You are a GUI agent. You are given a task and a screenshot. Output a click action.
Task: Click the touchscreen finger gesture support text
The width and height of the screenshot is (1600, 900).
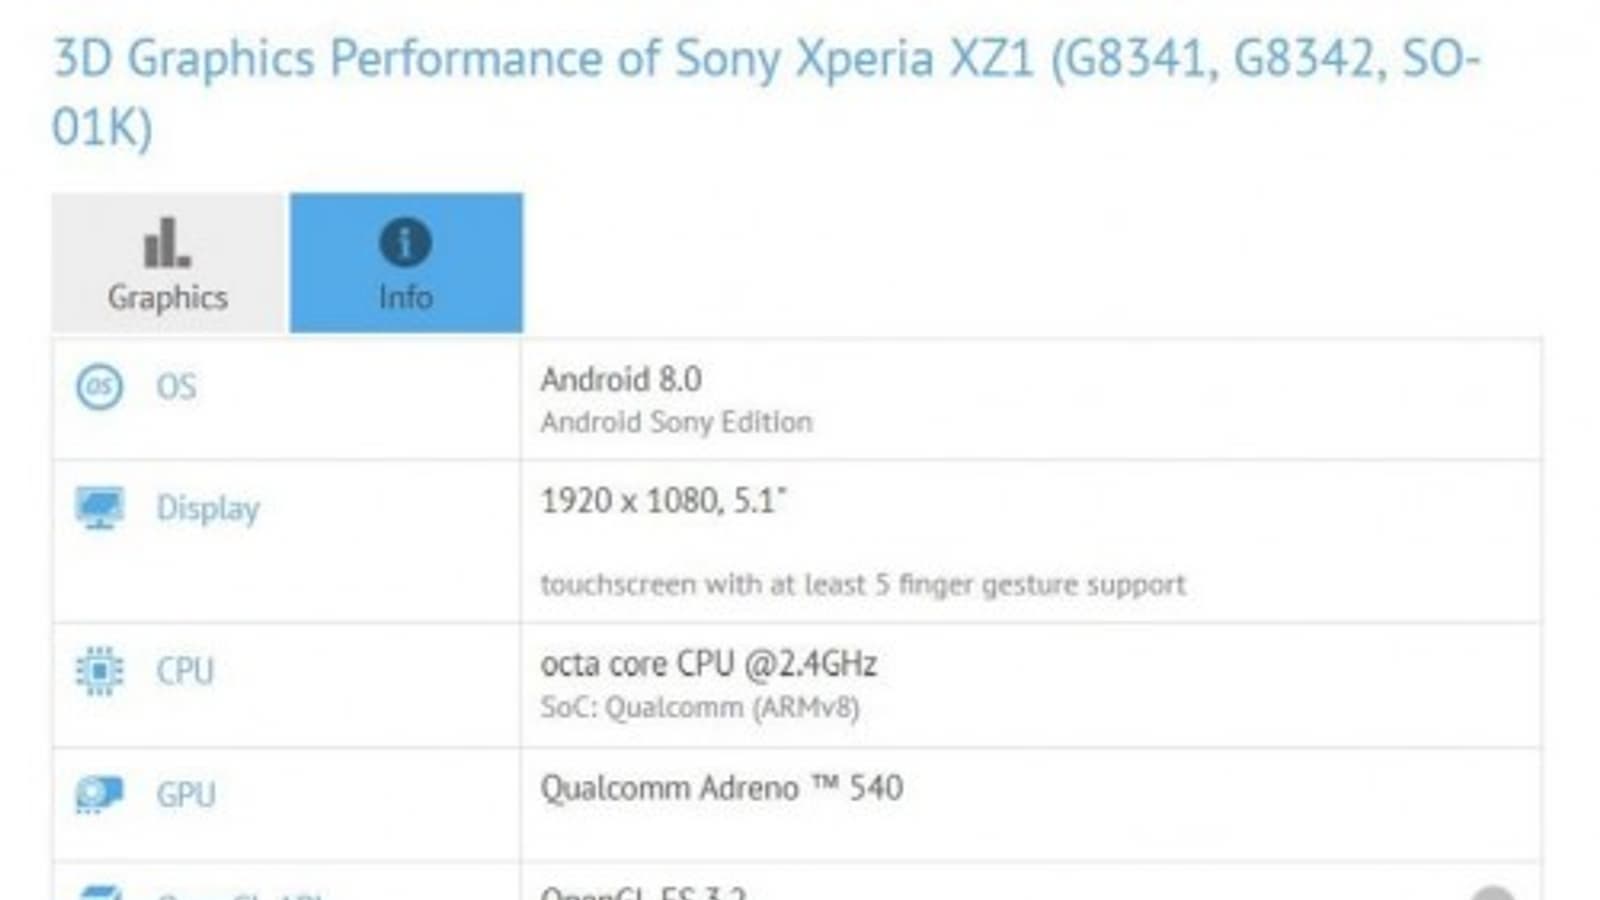pyautogui.click(x=863, y=584)
